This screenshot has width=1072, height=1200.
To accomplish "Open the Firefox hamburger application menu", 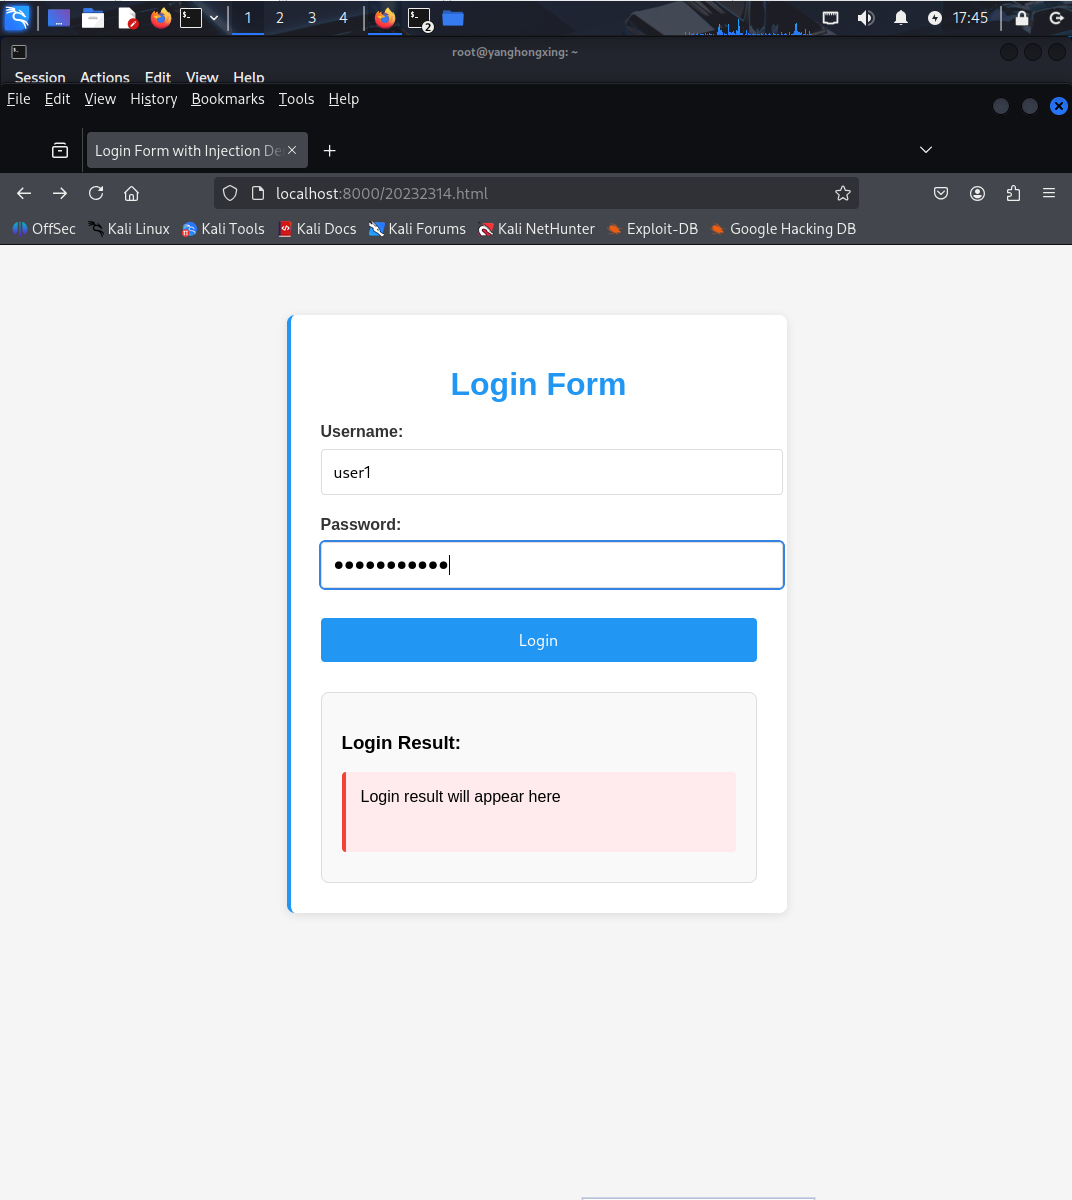I will [x=1049, y=193].
